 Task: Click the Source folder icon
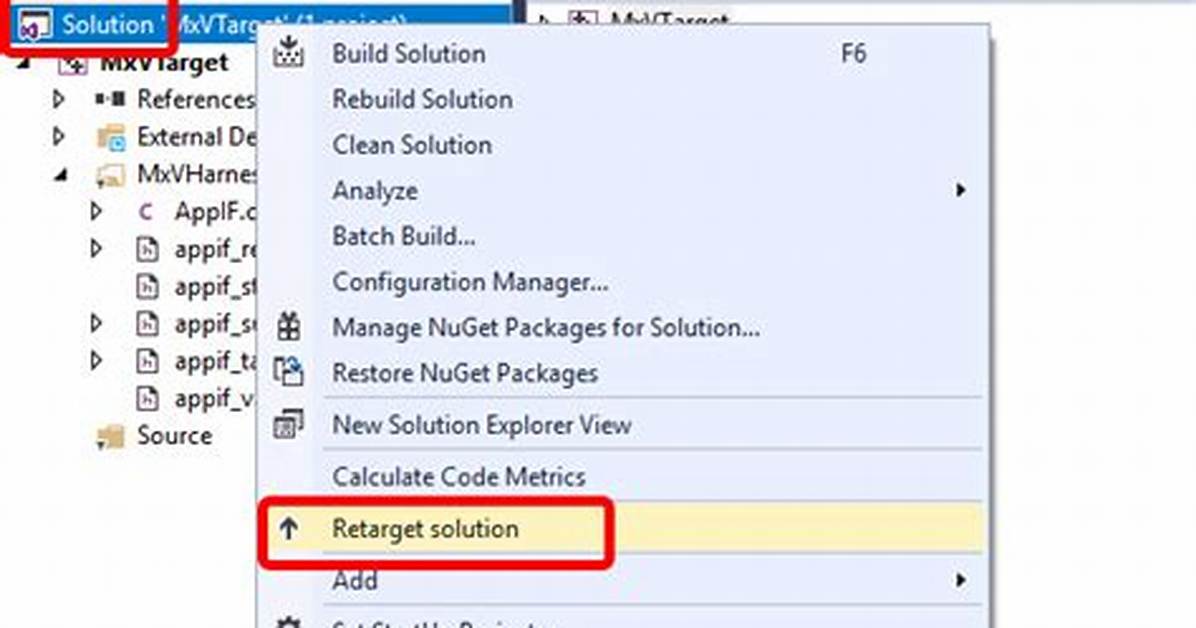[110, 436]
